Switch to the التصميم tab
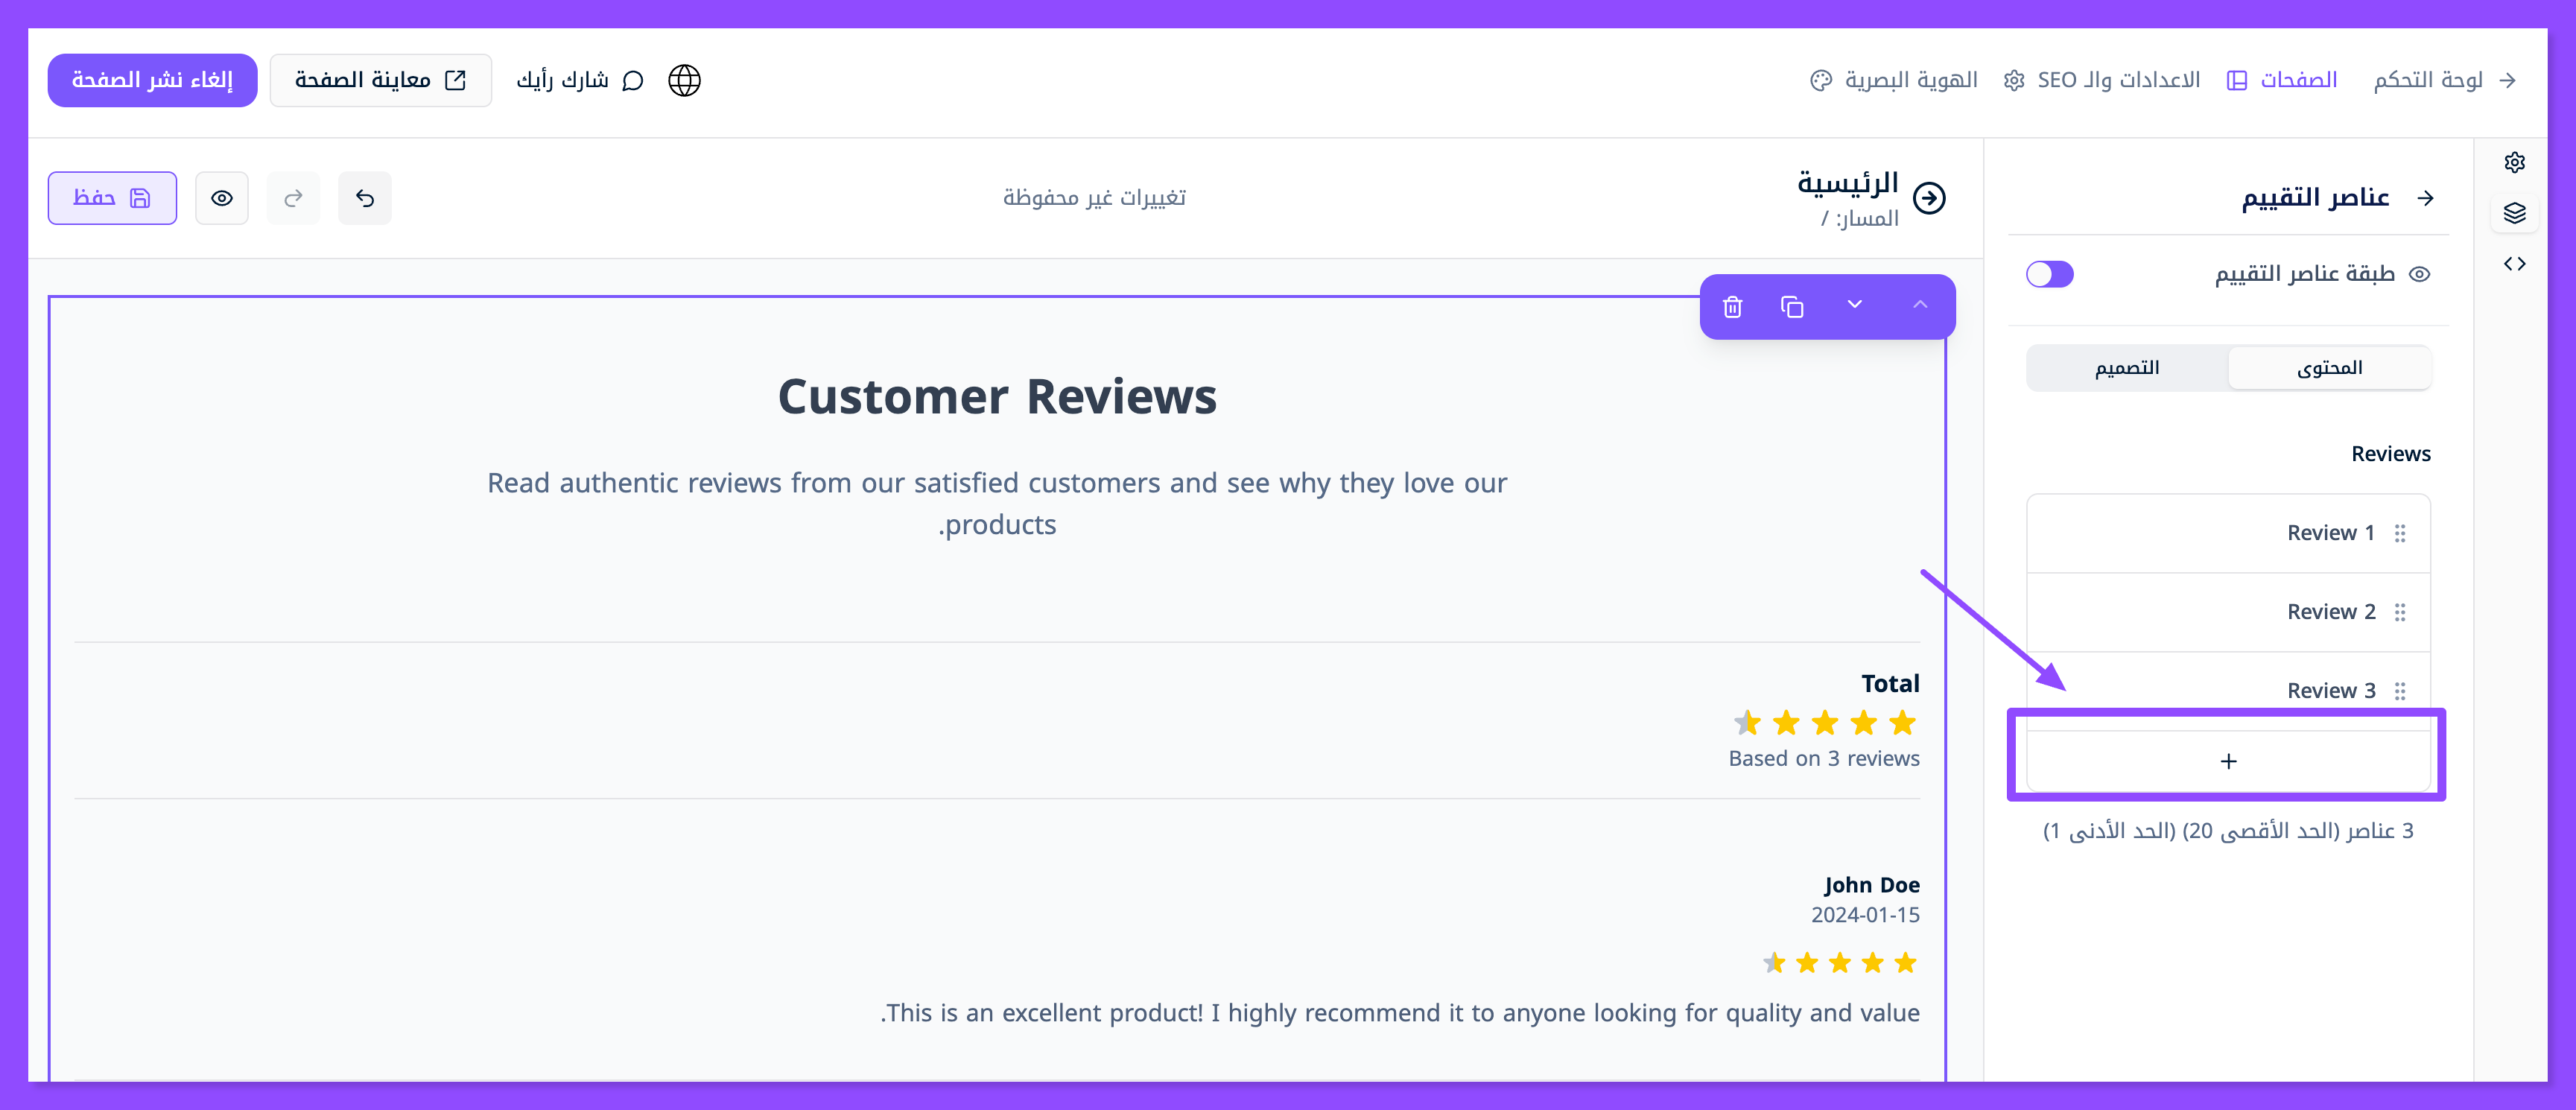Viewport: 2576px width, 1110px height. pyautogui.click(x=2127, y=368)
